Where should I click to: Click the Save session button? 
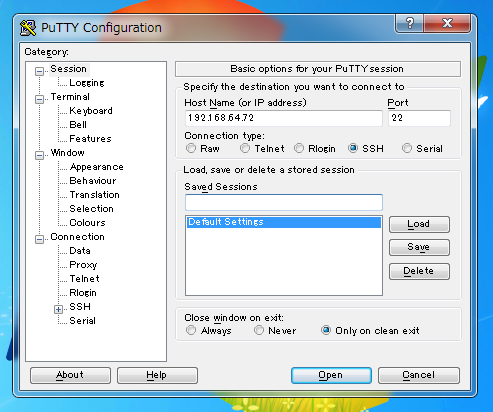pos(419,247)
